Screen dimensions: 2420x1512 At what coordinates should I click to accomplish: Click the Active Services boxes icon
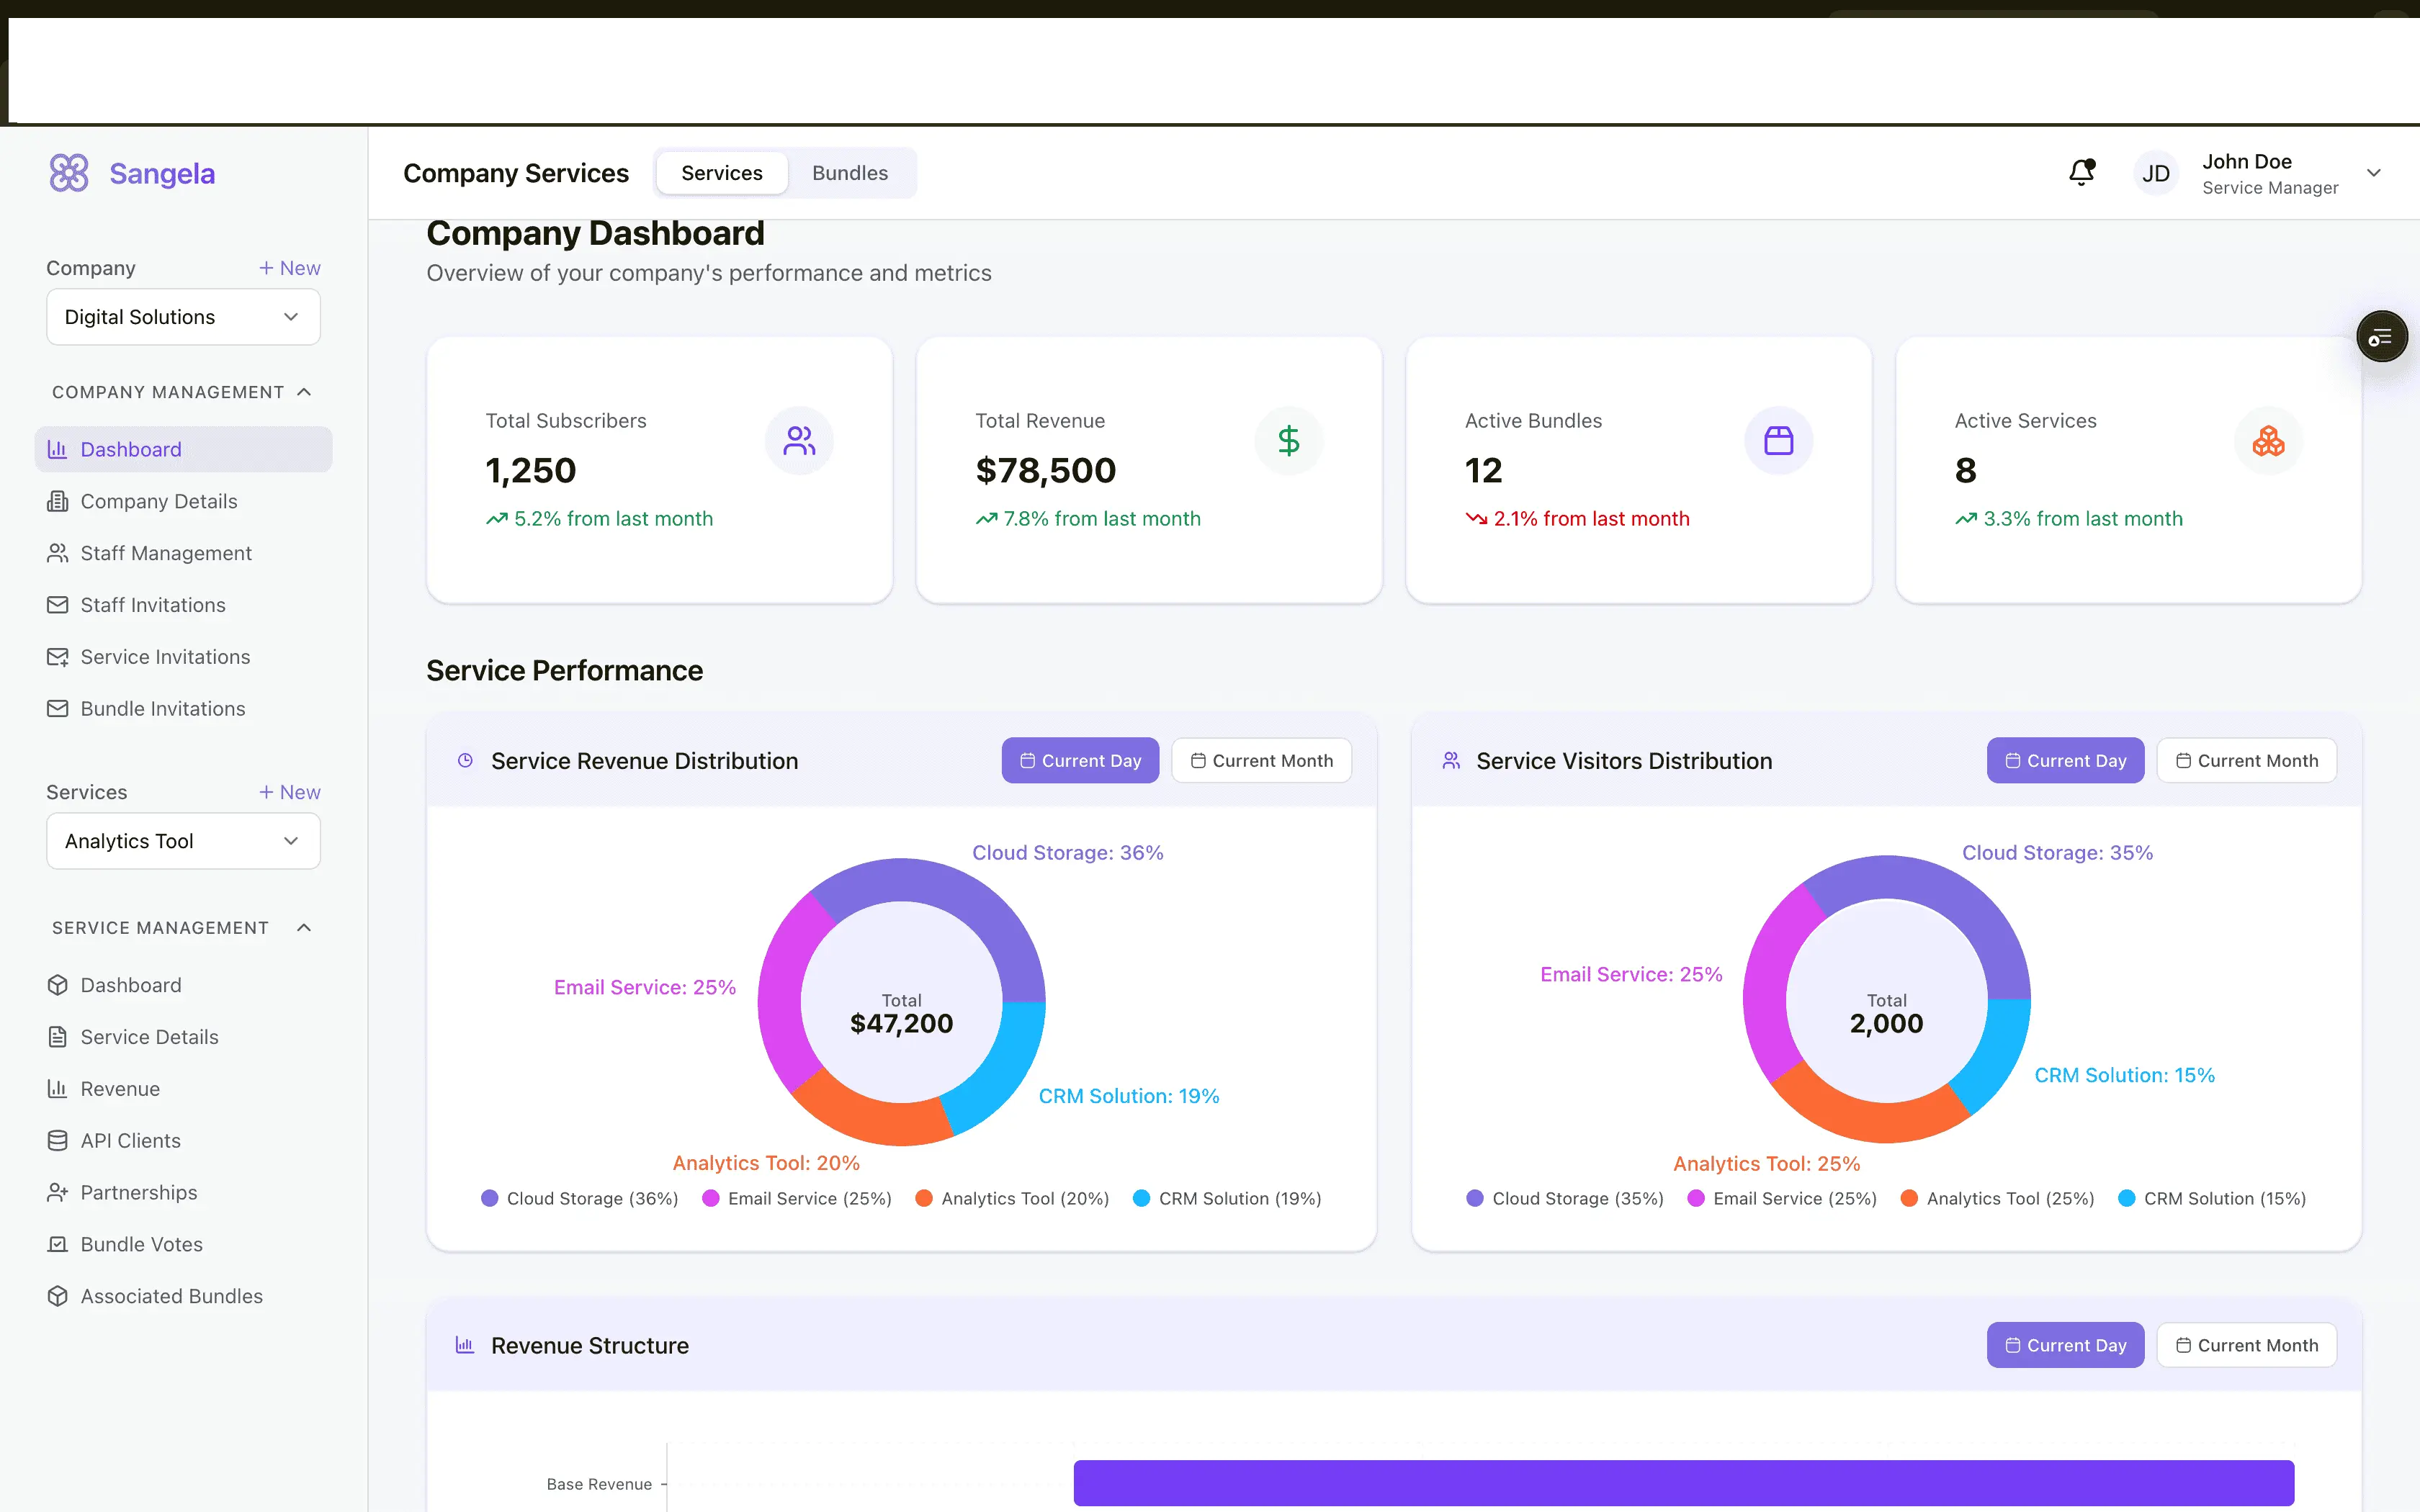2267,441
